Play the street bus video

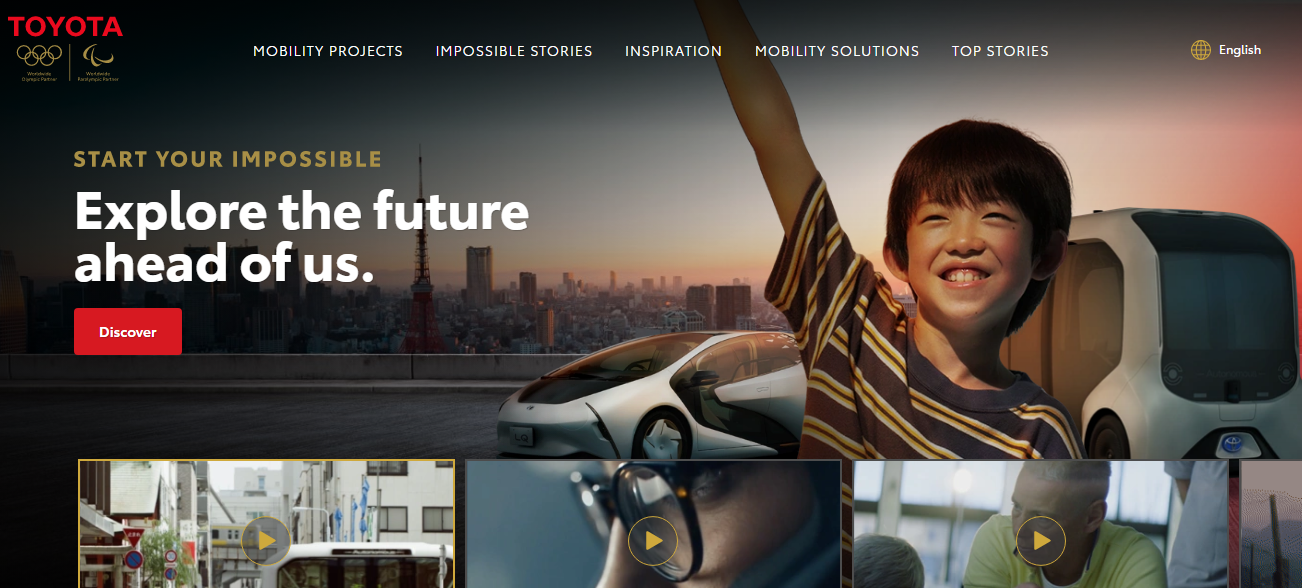[266, 541]
